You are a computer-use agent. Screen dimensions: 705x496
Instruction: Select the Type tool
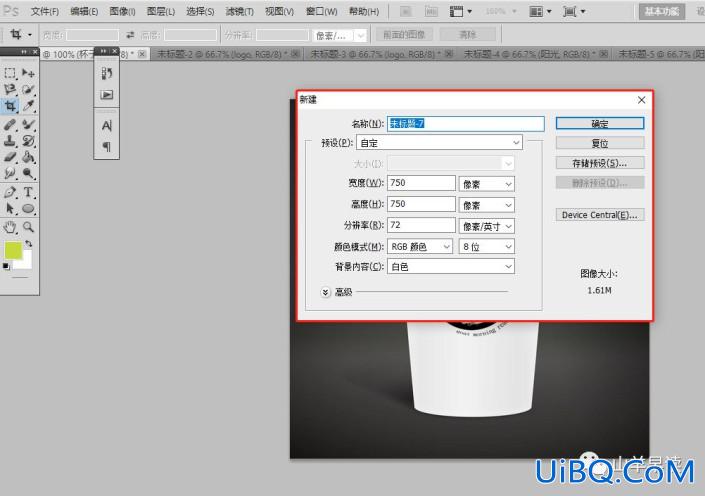click(x=28, y=192)
